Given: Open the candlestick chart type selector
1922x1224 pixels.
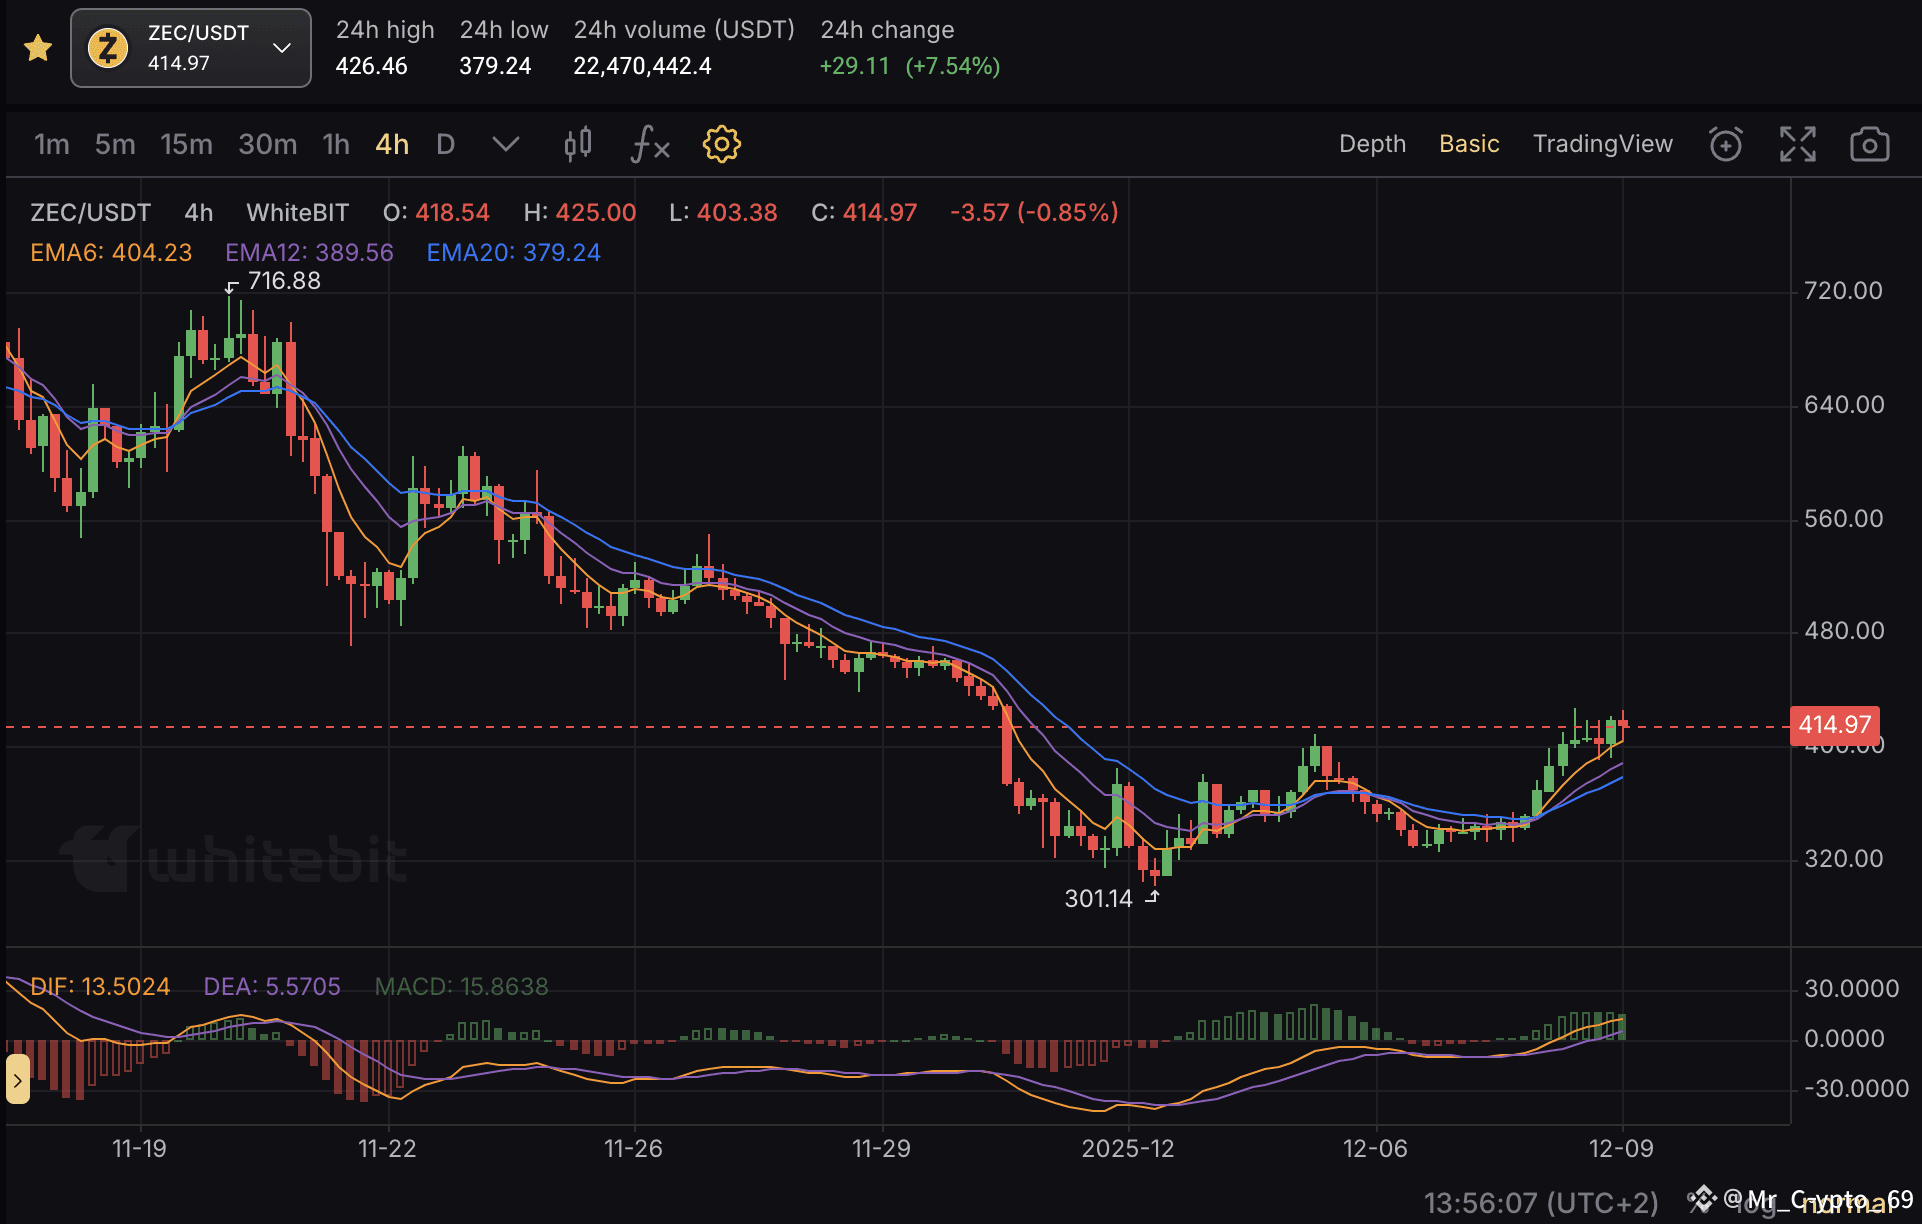Looking at the screenshot, I should coord(578,144).
